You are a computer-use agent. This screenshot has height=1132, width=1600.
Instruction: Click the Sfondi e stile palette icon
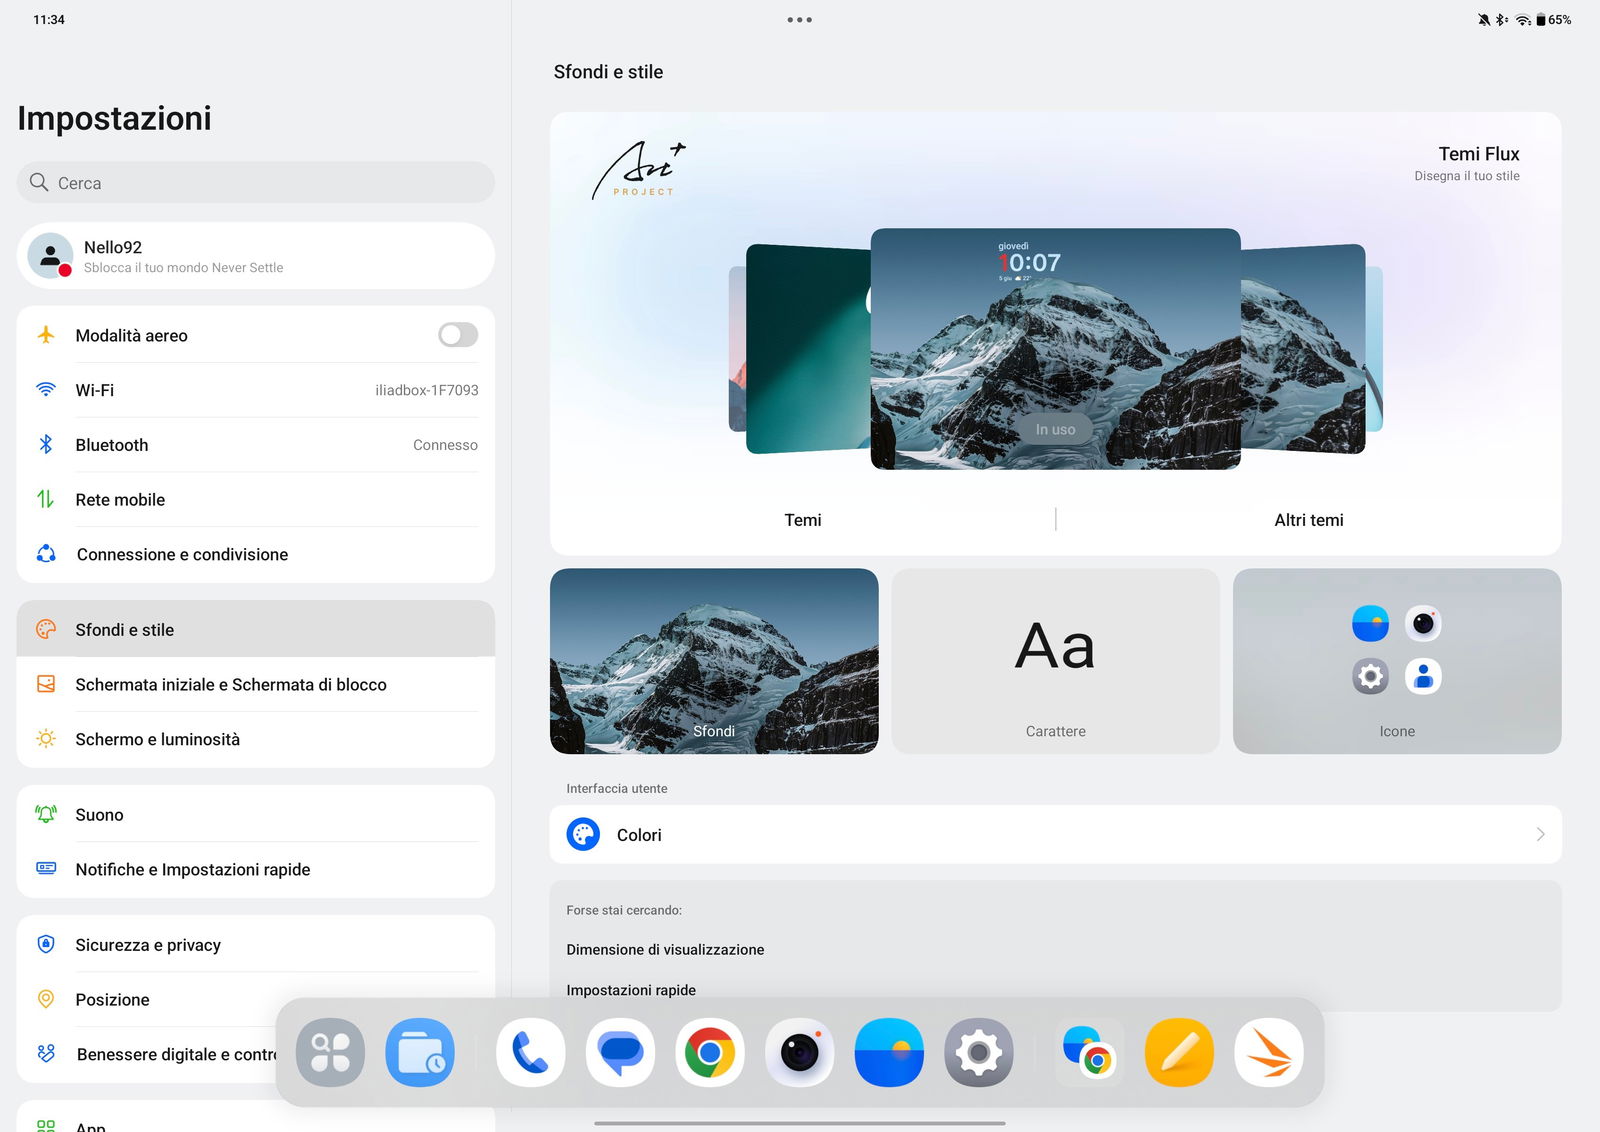46,629
